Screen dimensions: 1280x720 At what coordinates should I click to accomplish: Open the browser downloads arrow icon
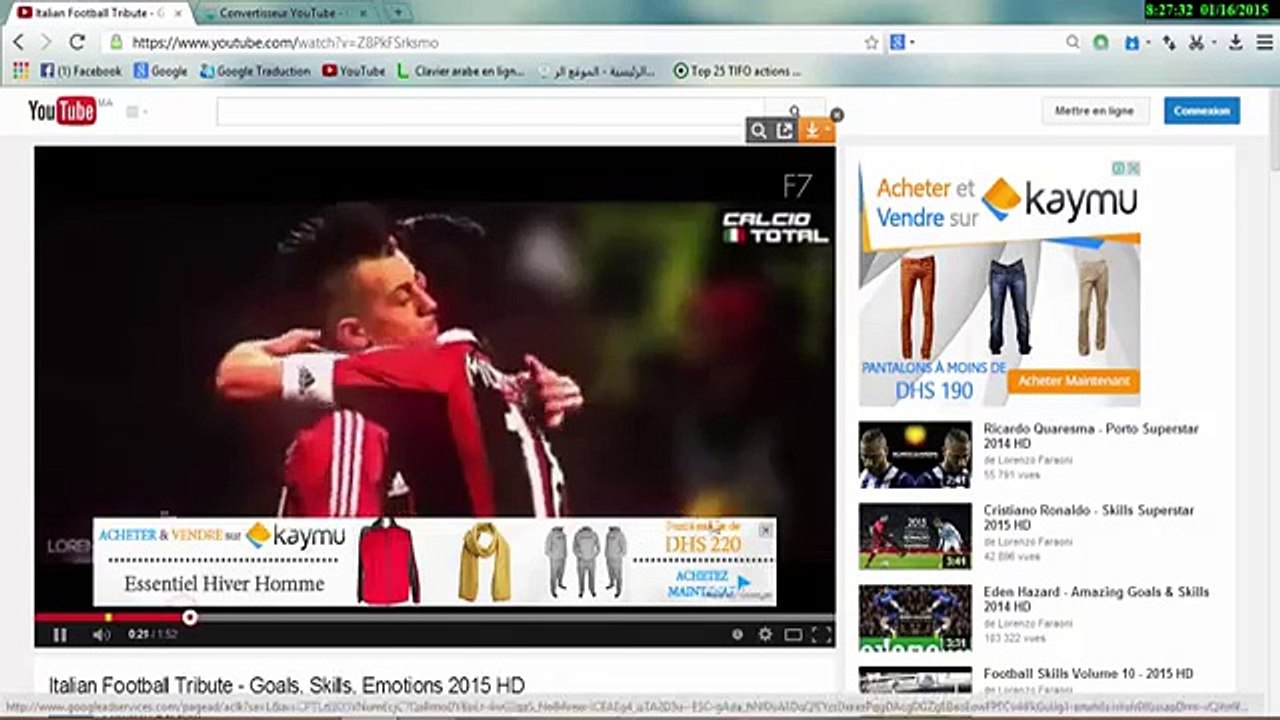pos(1236,43)
